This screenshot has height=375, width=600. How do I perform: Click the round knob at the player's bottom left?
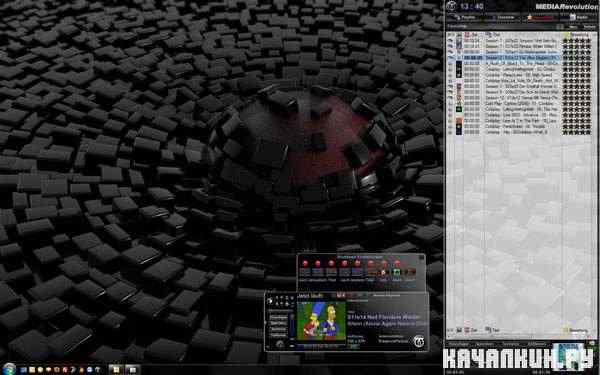(280, 344)
